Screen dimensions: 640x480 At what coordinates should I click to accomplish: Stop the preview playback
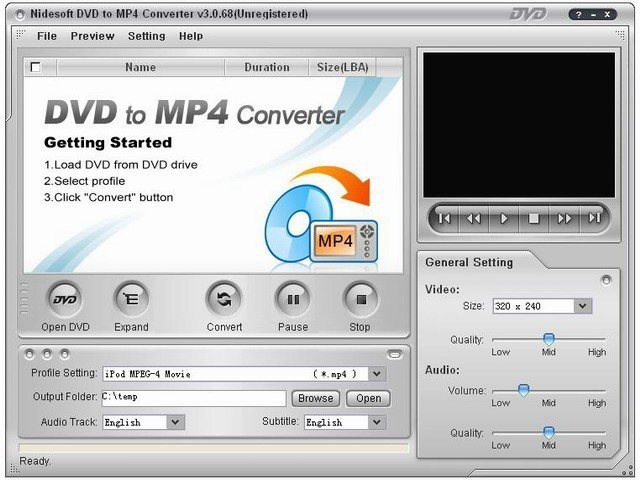[533, 219]
